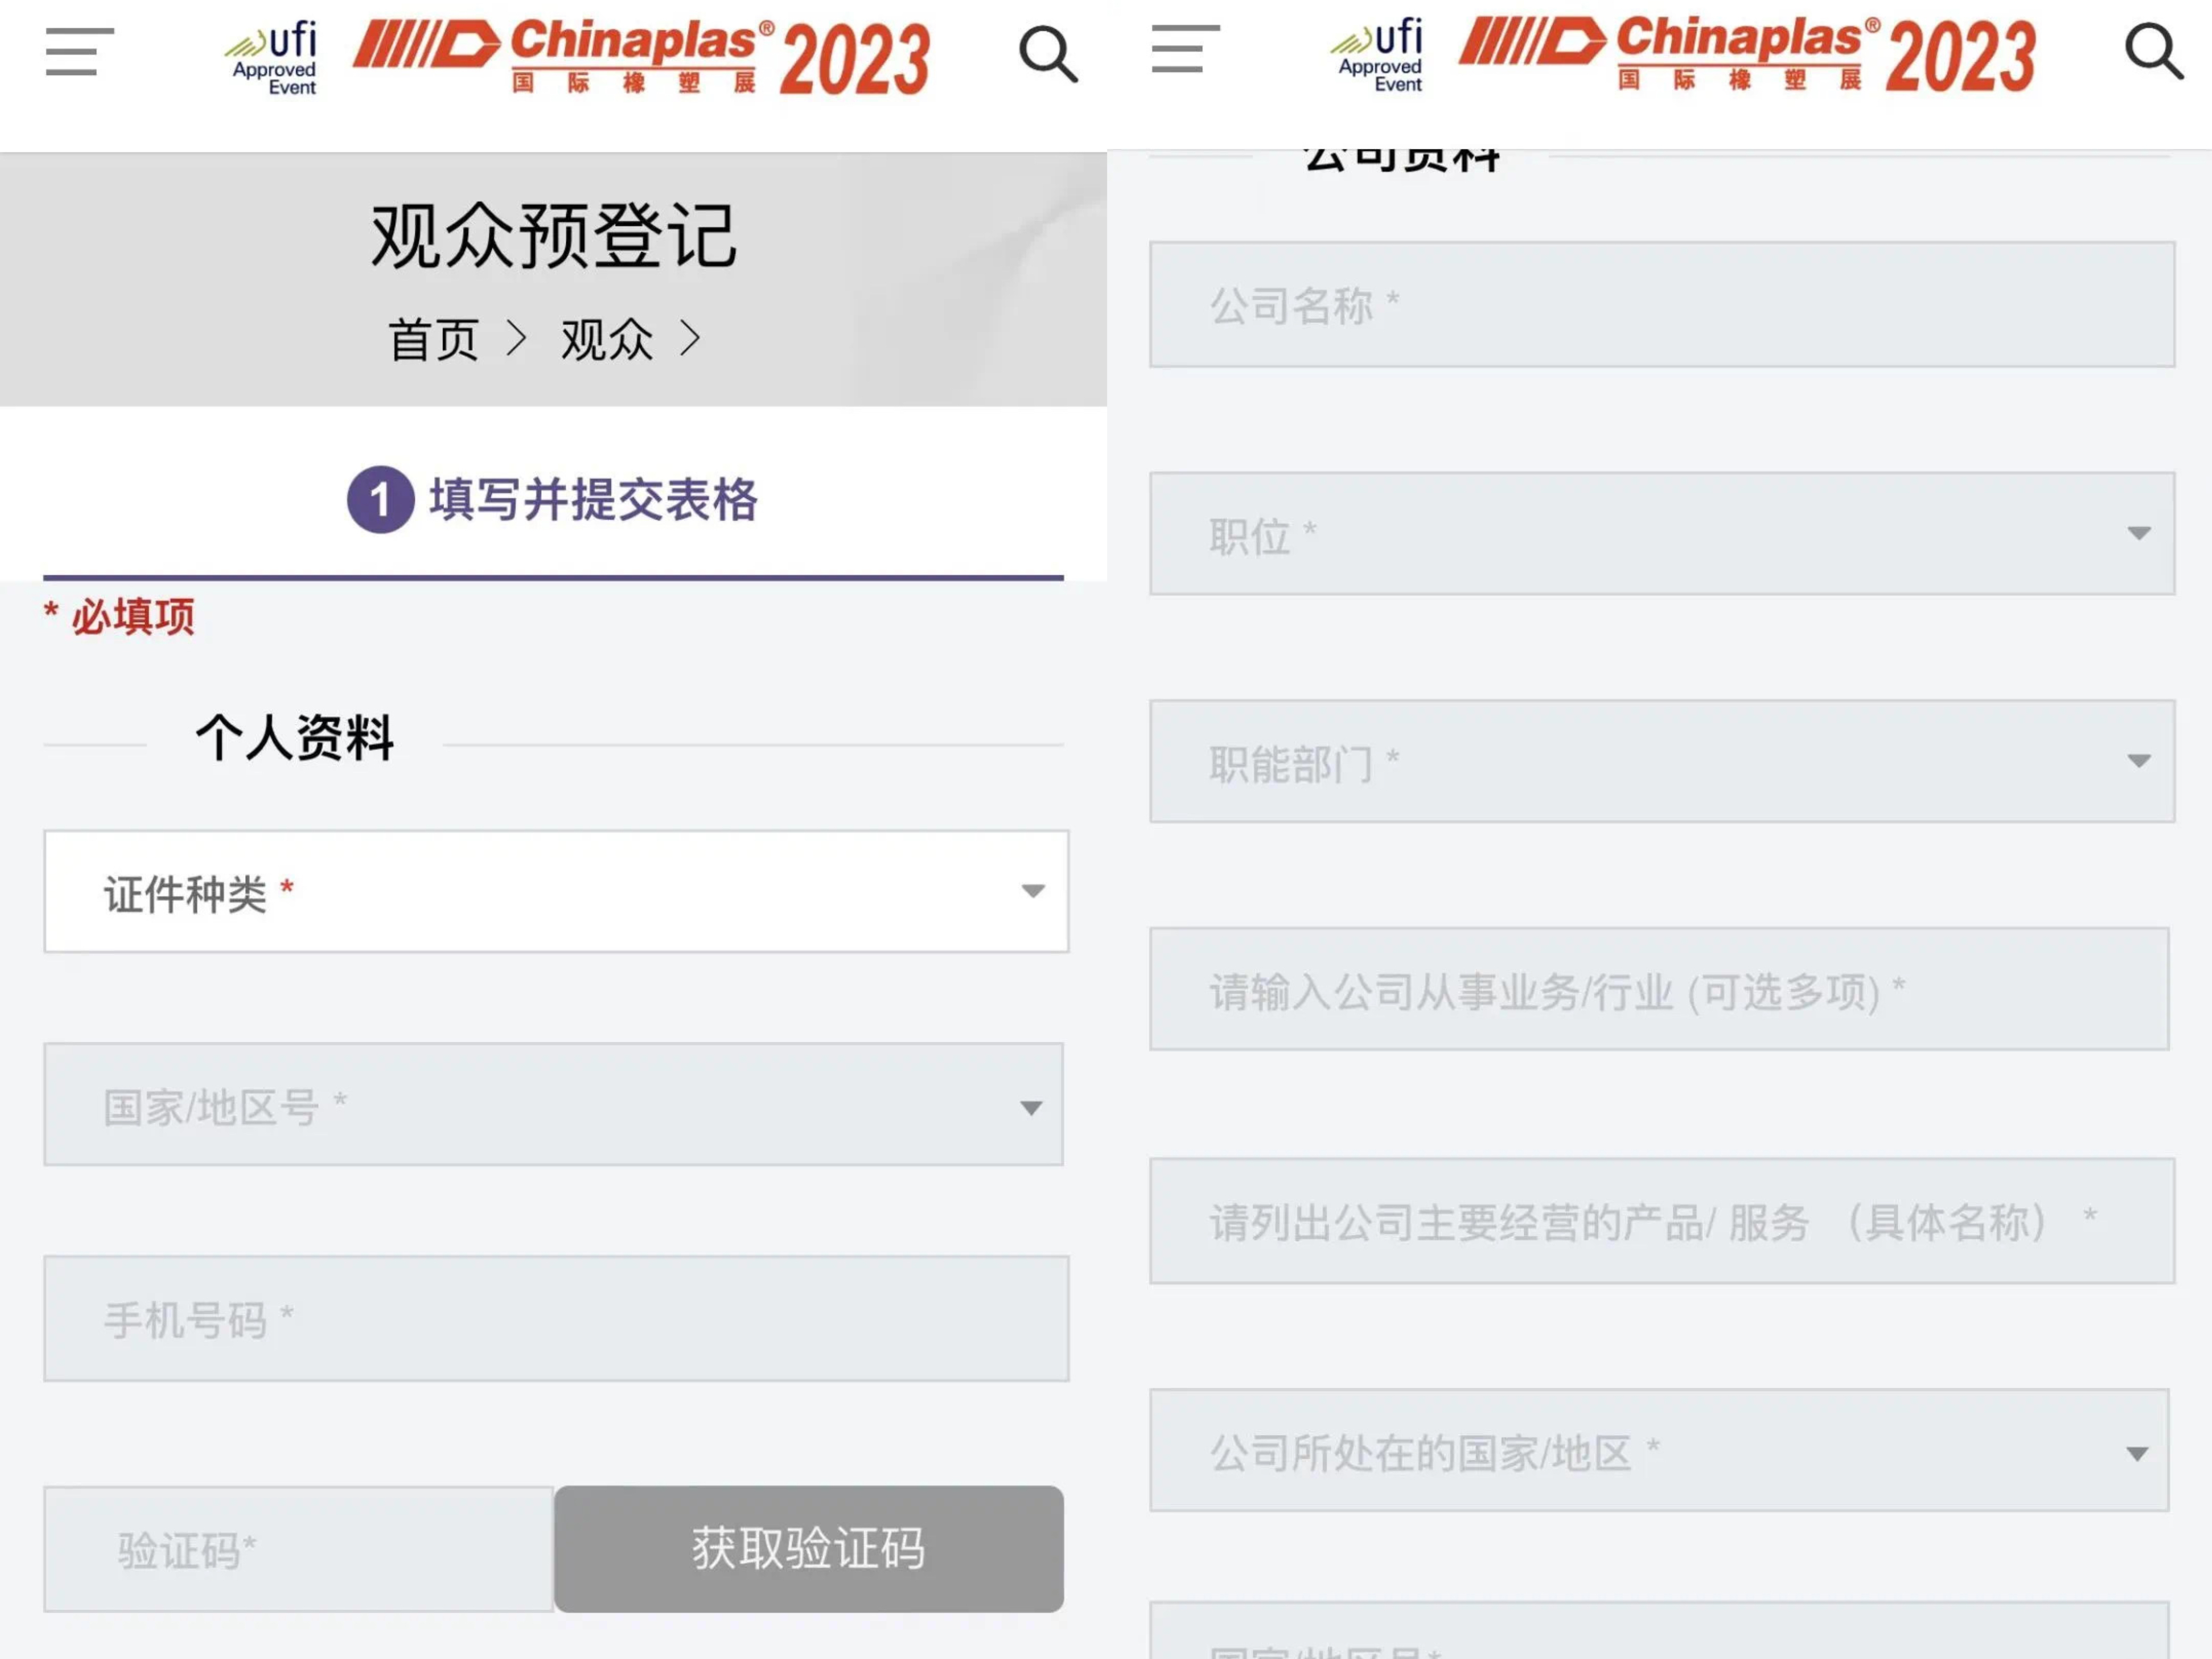Viewport: 2212px width, 1659px height.
Task: Click the search magnifier on left page
Action: 1047,54
